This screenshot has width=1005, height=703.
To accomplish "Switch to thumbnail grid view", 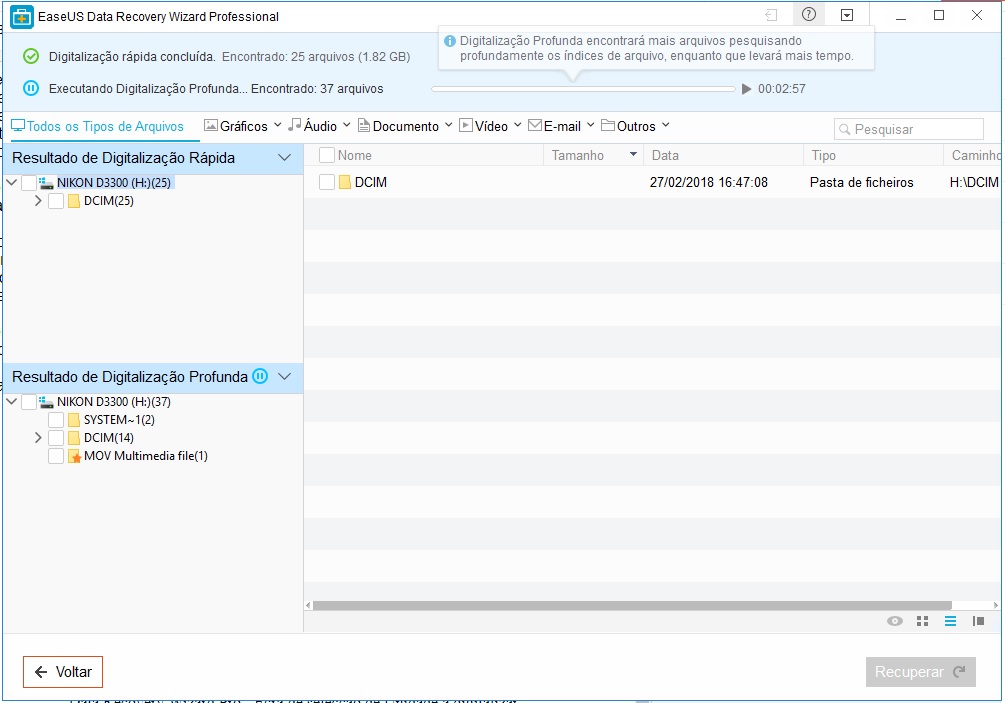I will pos(922,621).
